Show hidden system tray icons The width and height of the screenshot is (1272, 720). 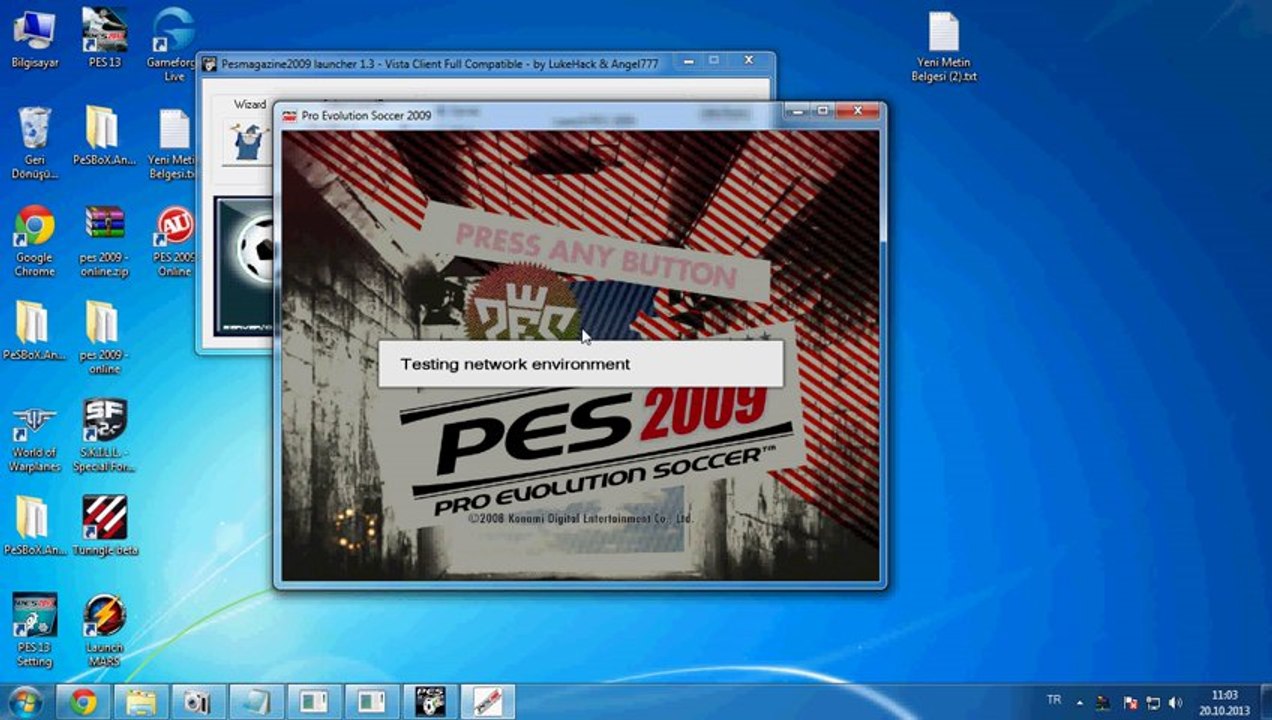[1081, 702]
